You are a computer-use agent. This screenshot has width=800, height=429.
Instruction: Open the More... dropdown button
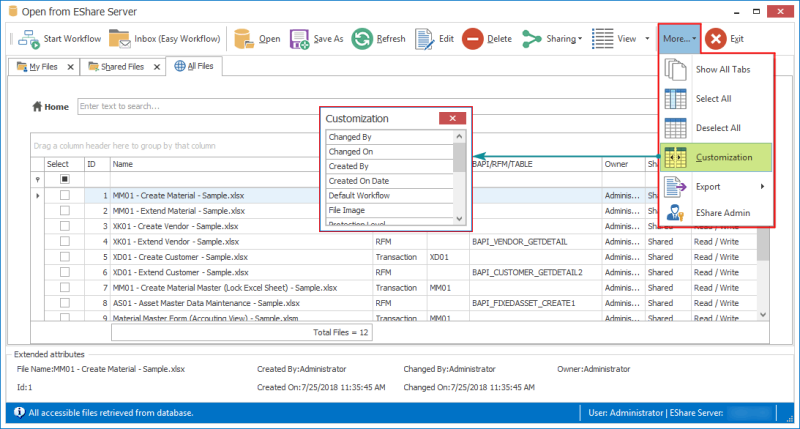coord(679,39)
